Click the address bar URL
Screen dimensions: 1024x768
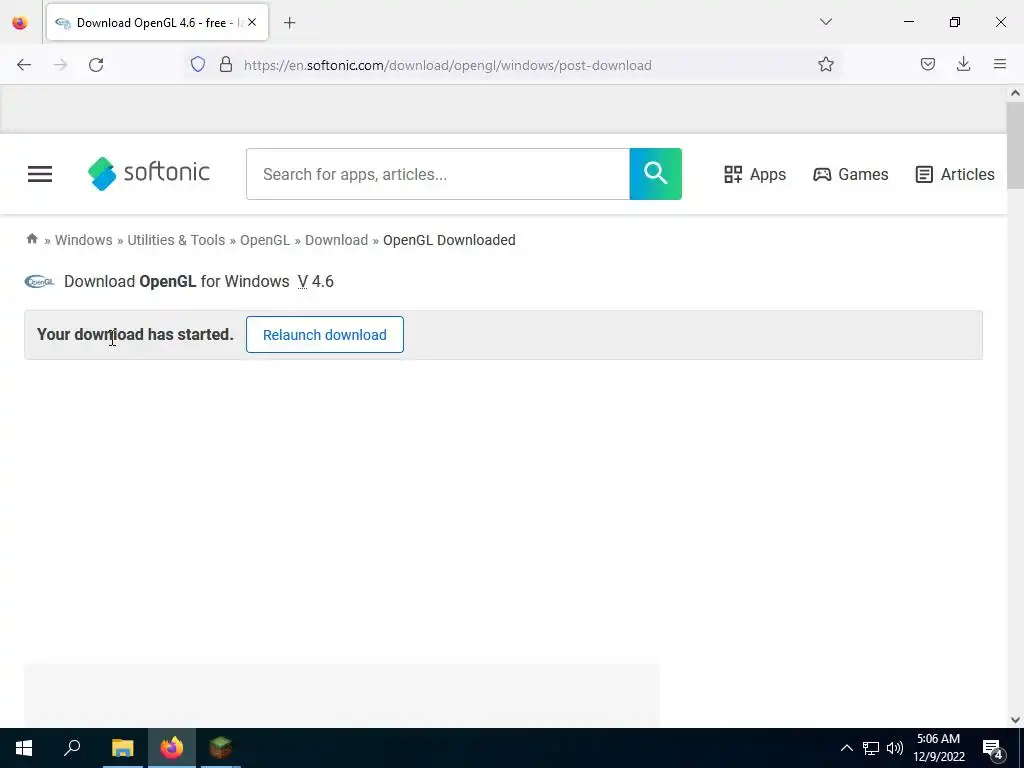pyautogui.click(x=447, y=65)
